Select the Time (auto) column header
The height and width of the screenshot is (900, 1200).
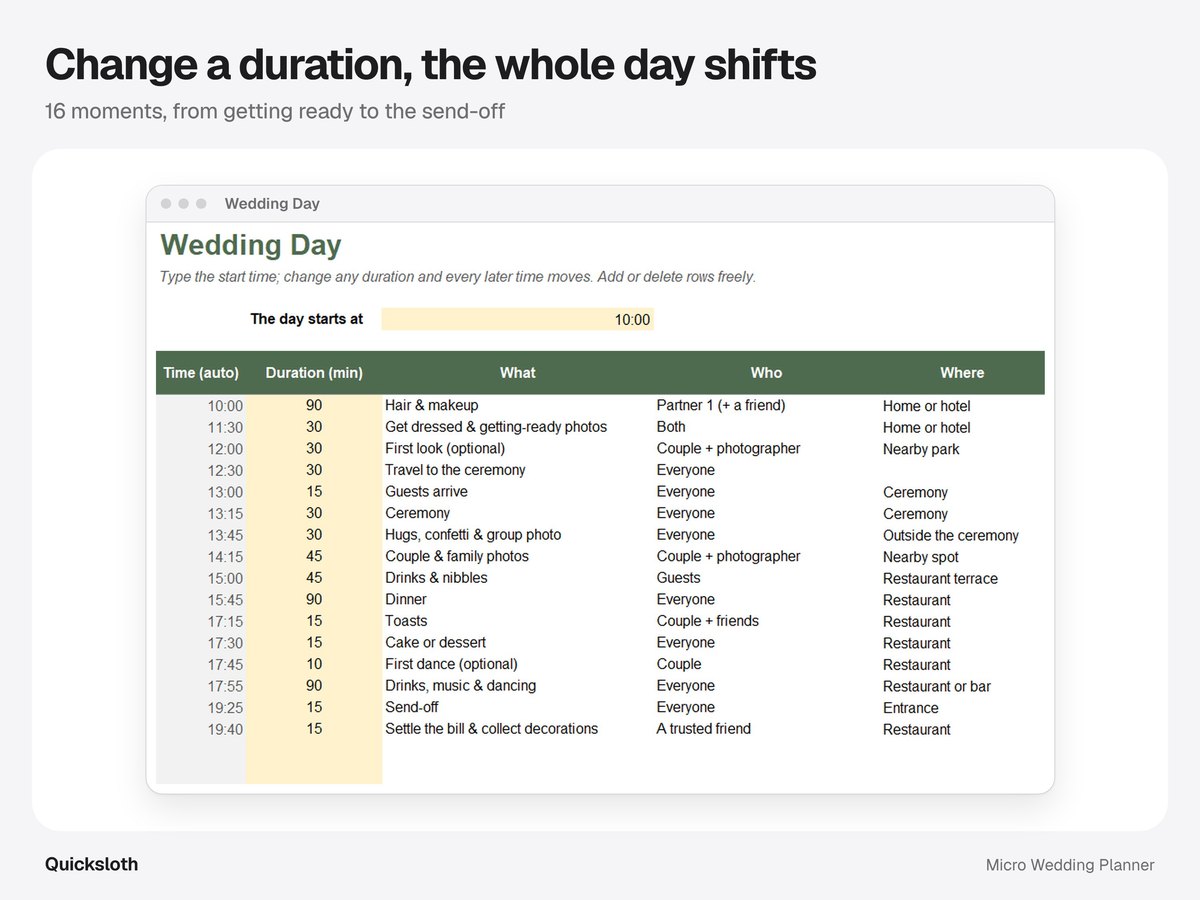click(x=201, y=373)
